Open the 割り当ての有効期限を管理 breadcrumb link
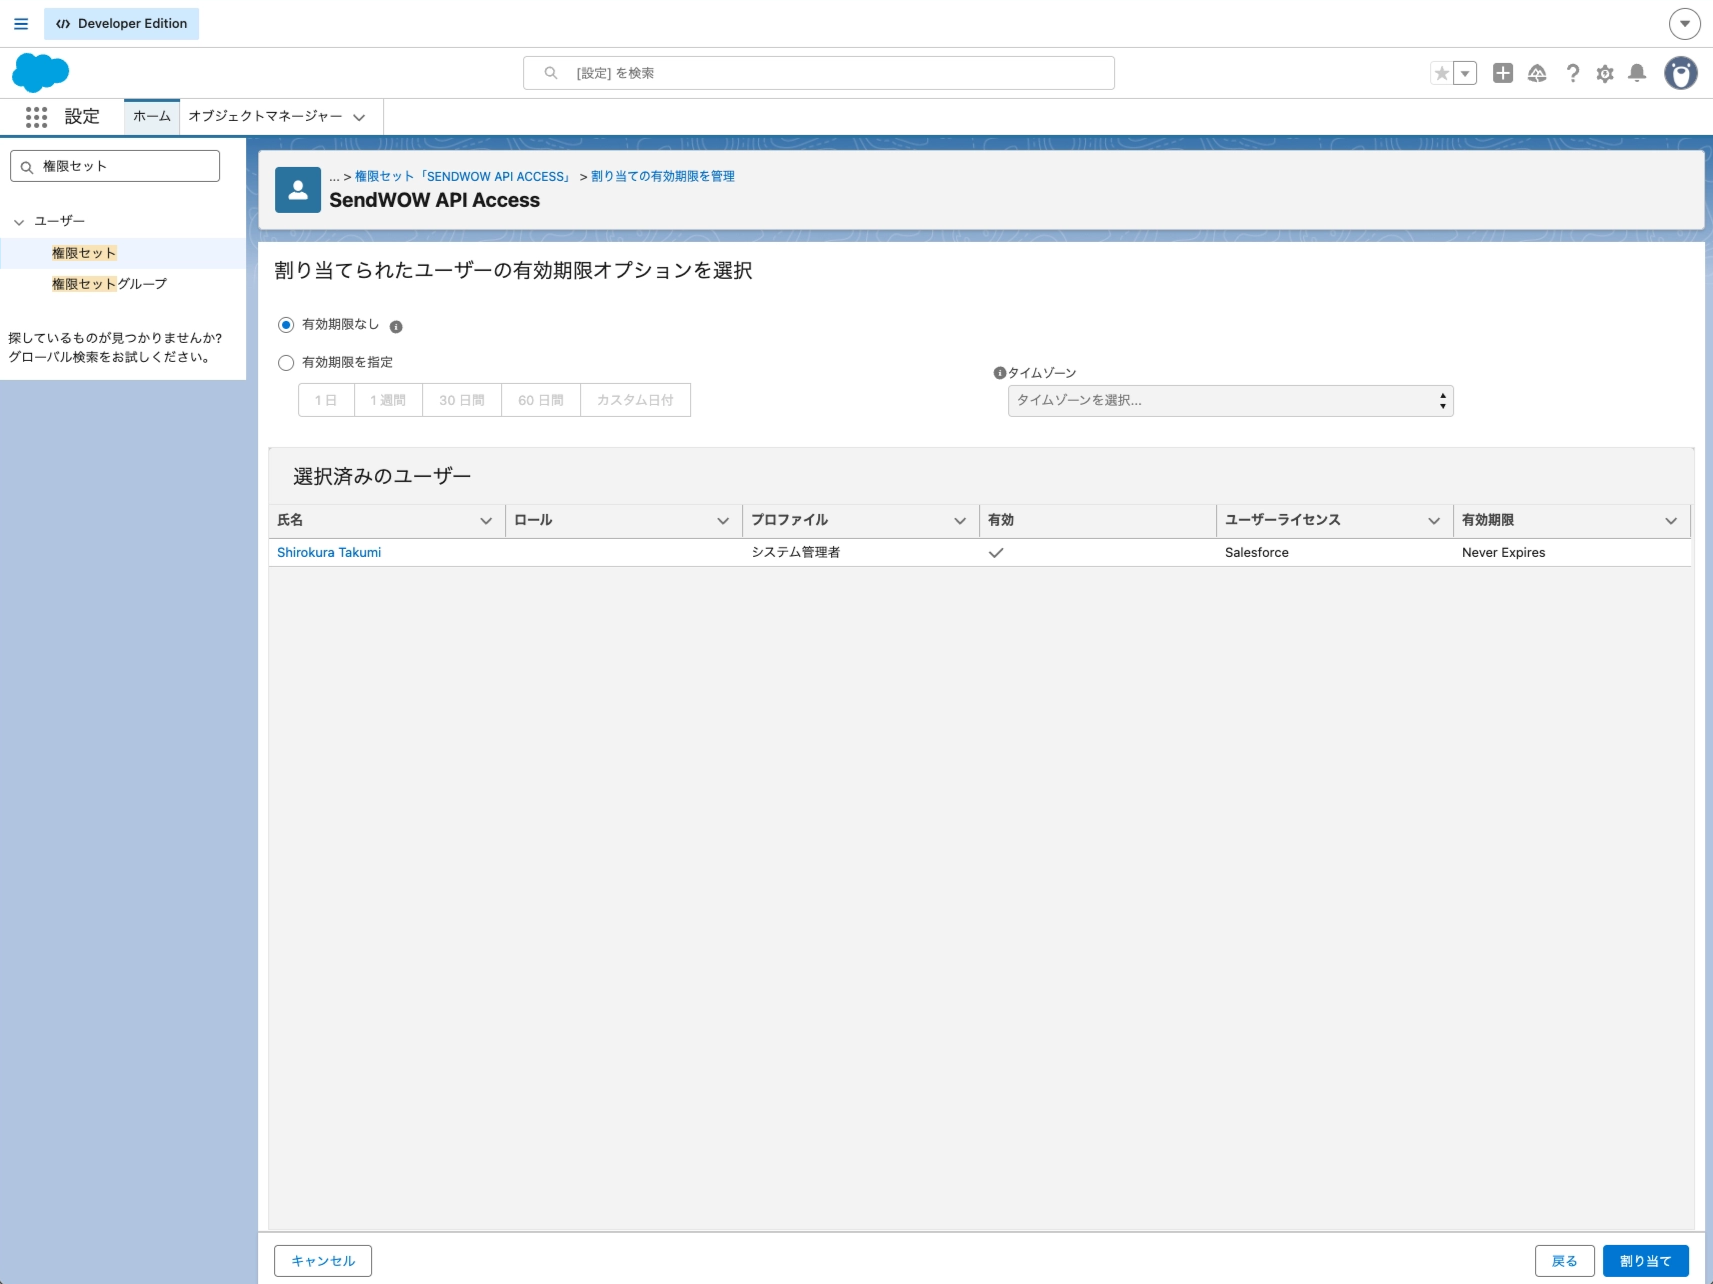The width and height of the screenshot is (1713, 1284). [x=663, y=176]
